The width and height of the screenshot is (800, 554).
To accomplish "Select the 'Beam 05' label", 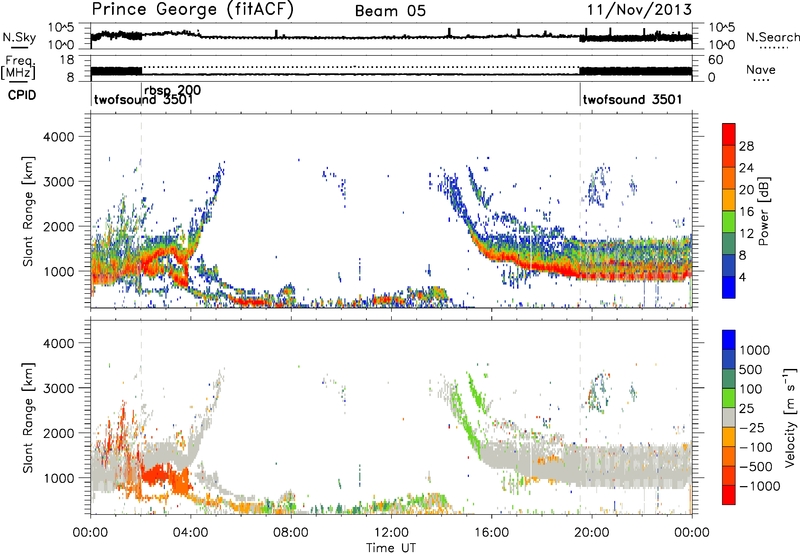I will (390, 11).
